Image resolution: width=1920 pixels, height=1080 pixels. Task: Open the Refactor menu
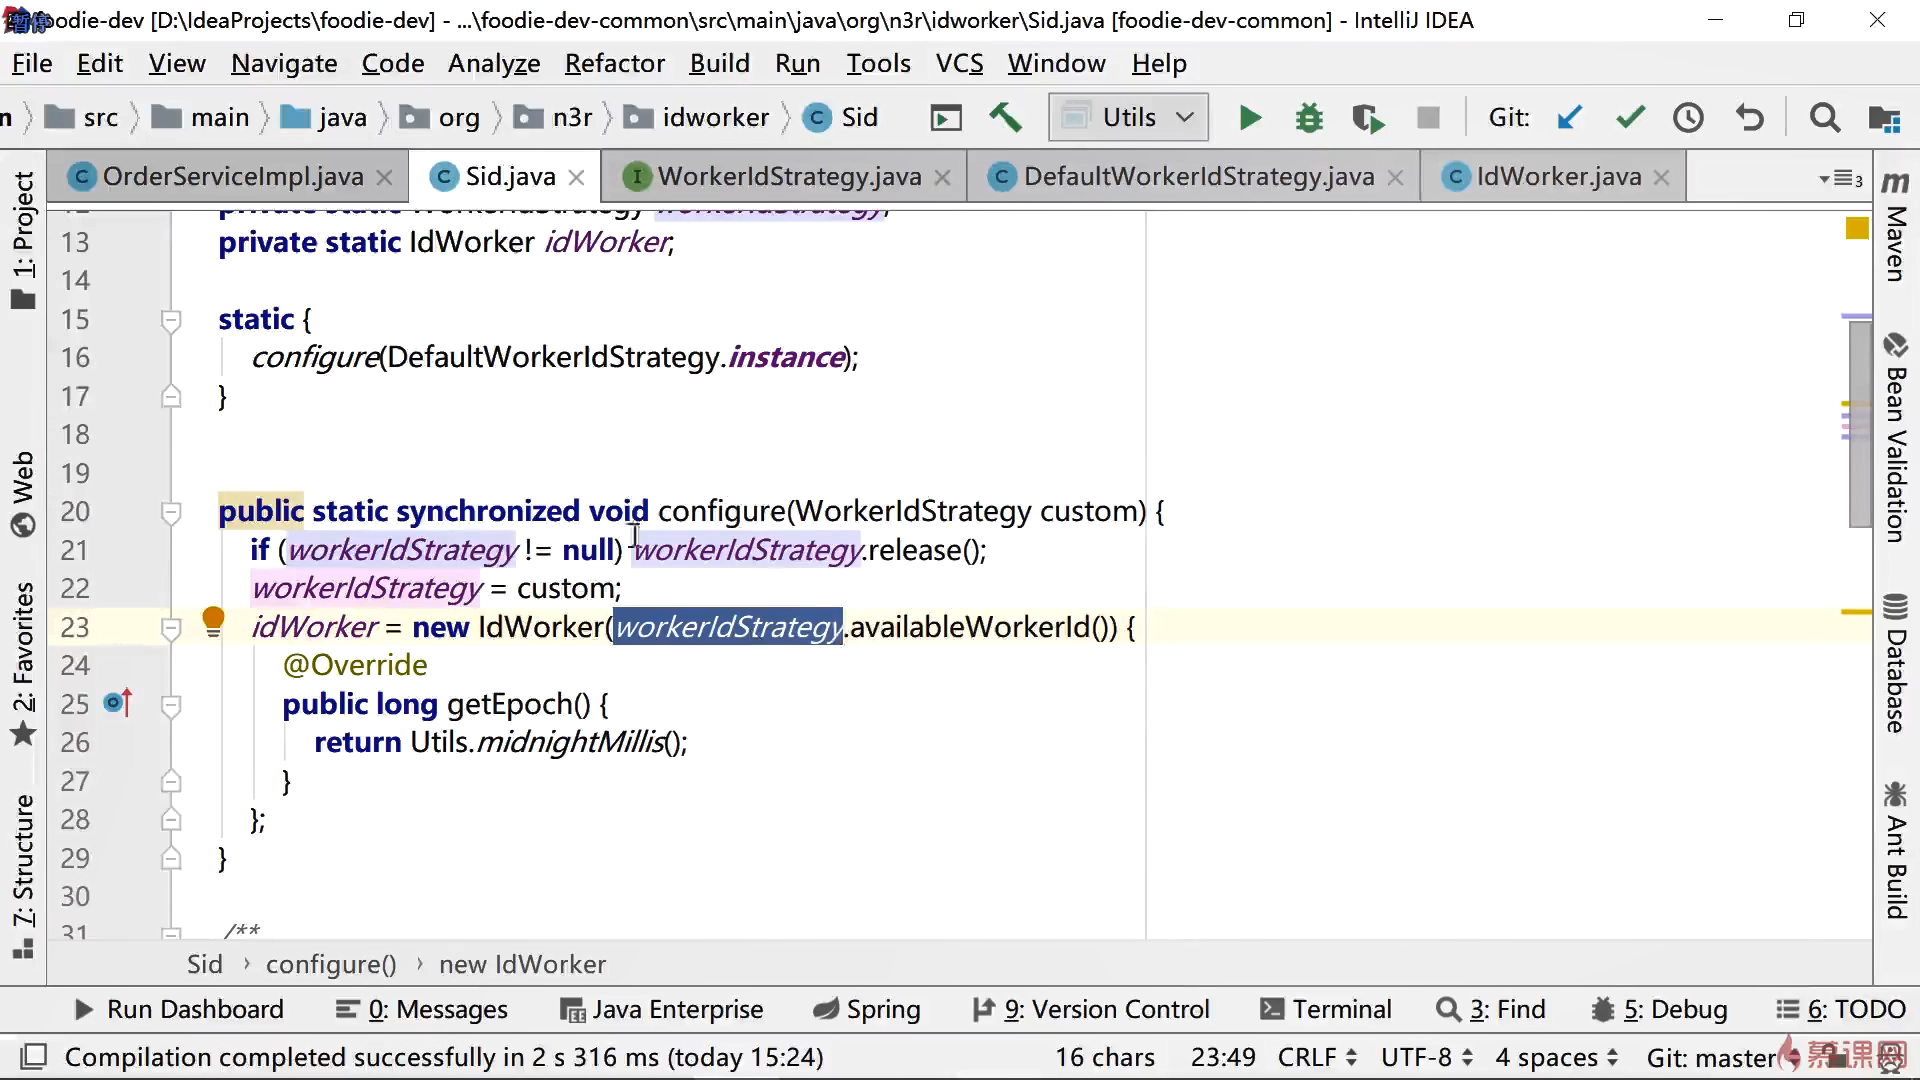(x=614, y=63)
